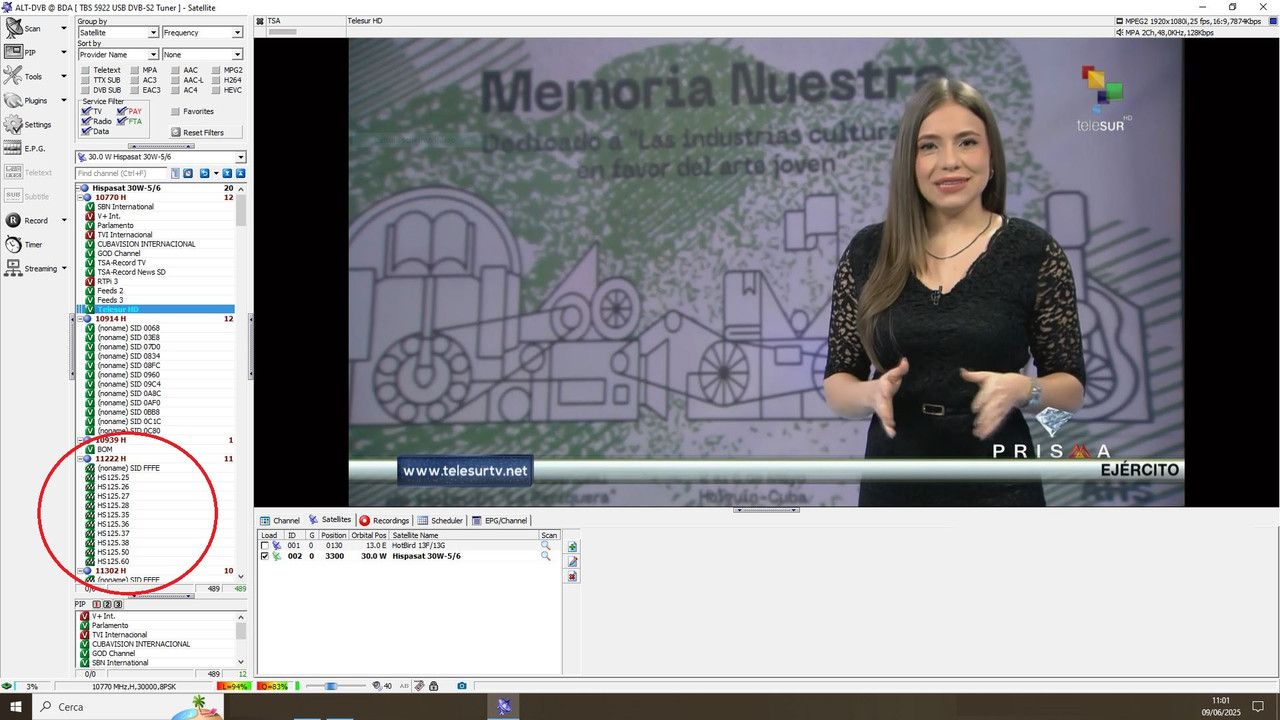Click the first icon right of Find channel
Image resolution: width=1280 pixels, height=720 pixels.
[x=175, y=173]
